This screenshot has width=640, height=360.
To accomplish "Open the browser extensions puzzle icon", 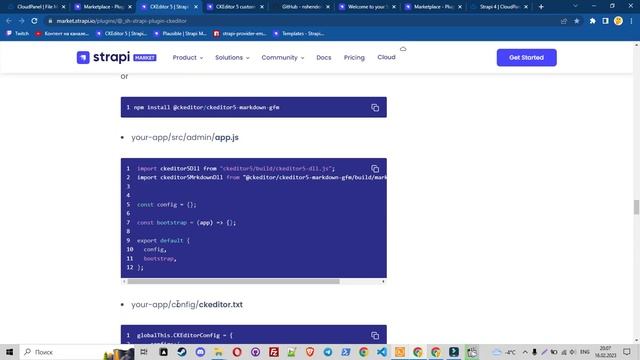I will 592,21.
